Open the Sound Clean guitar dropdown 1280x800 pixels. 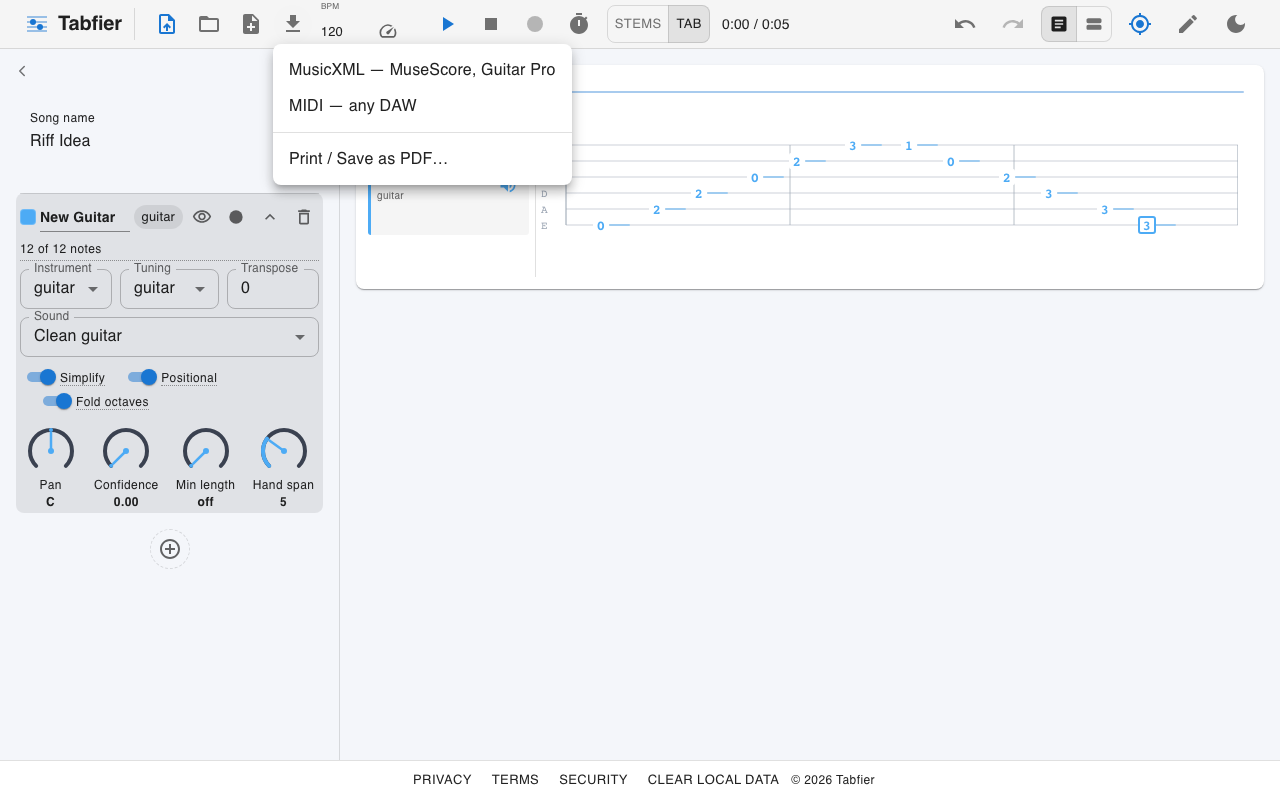click(169, 337)
